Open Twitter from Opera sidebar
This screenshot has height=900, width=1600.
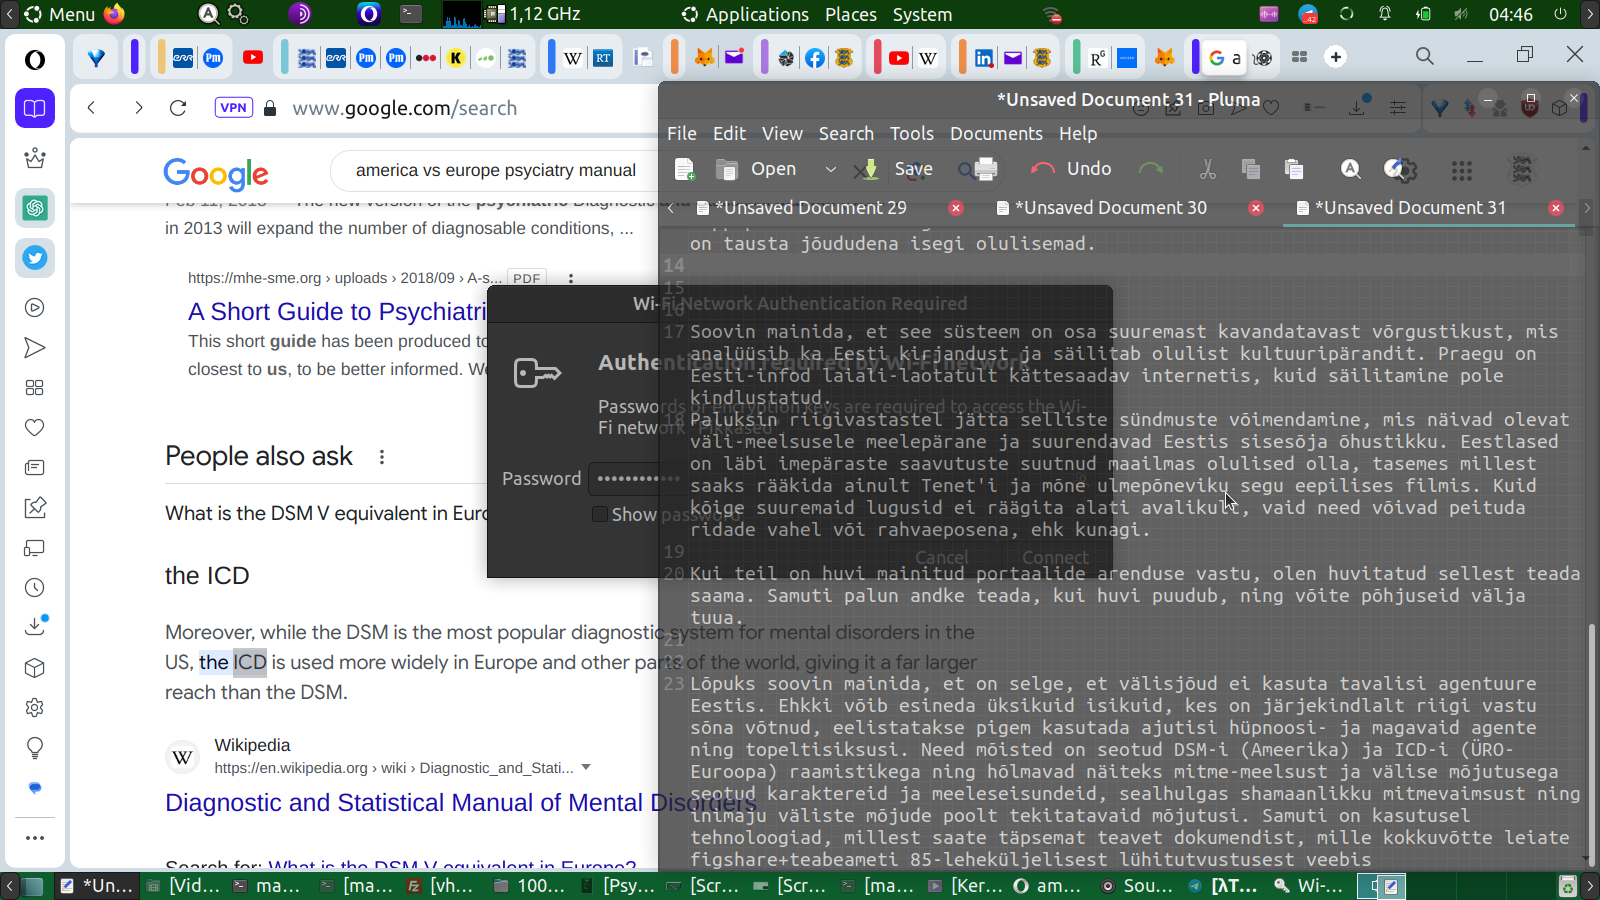[35, 258]
